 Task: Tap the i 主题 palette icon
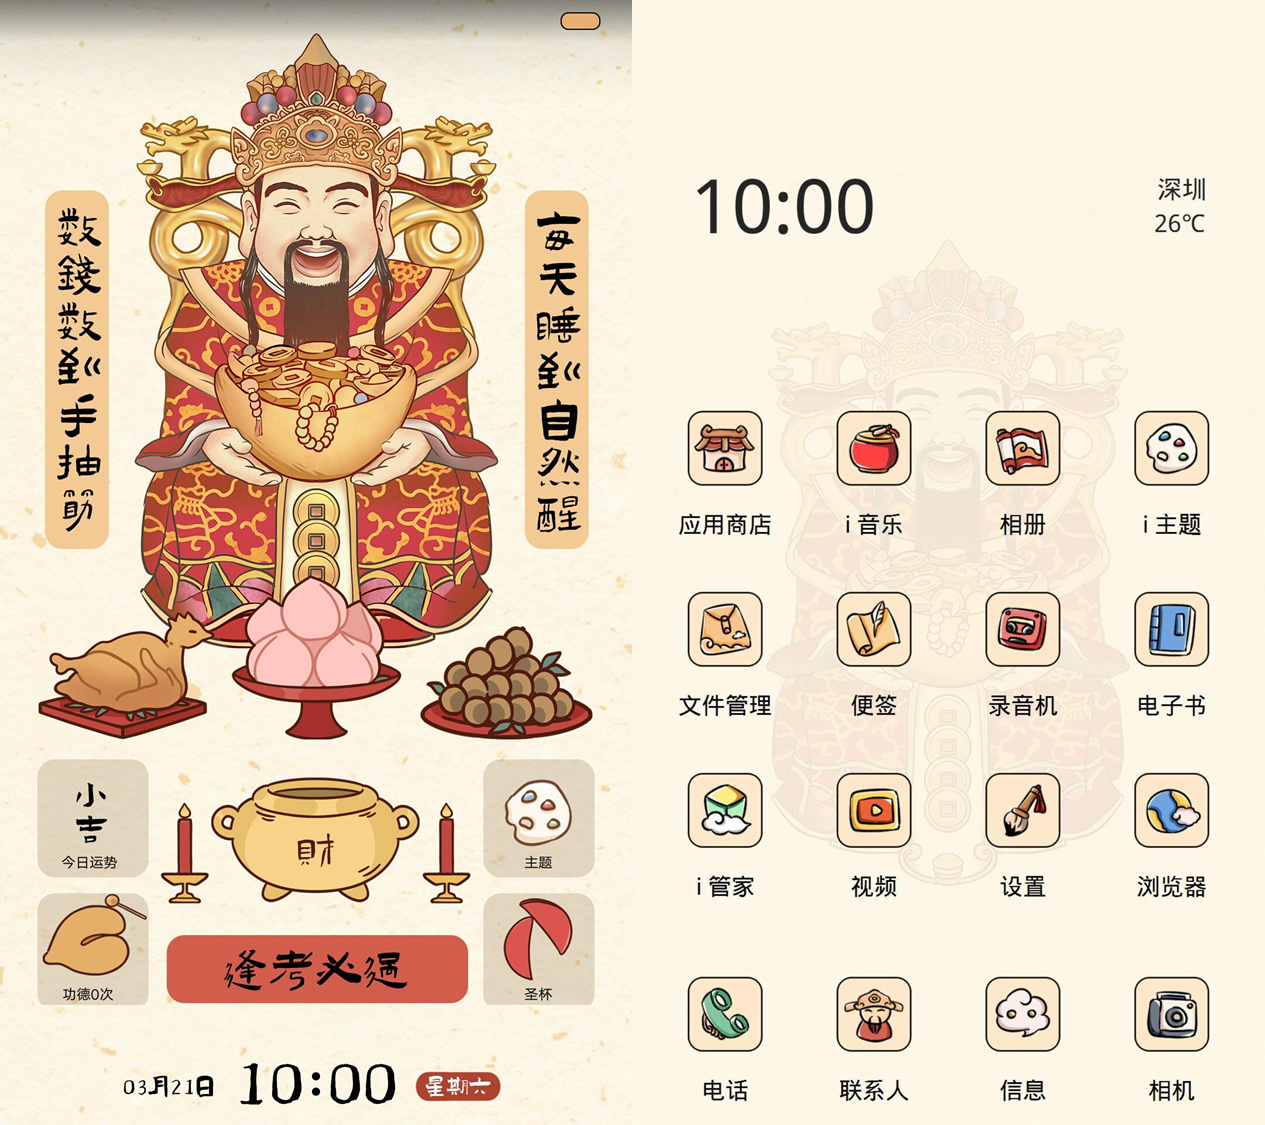1172,448
